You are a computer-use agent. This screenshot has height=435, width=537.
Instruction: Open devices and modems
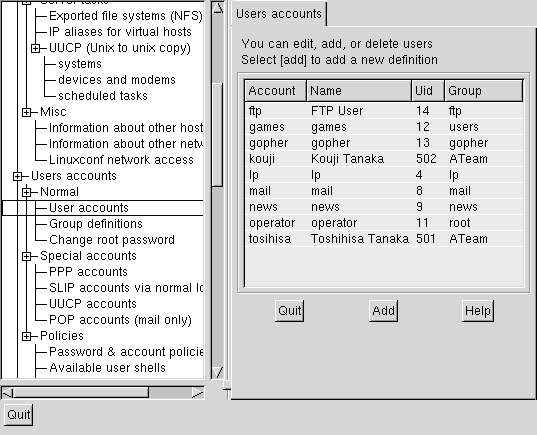click(117, 80)
